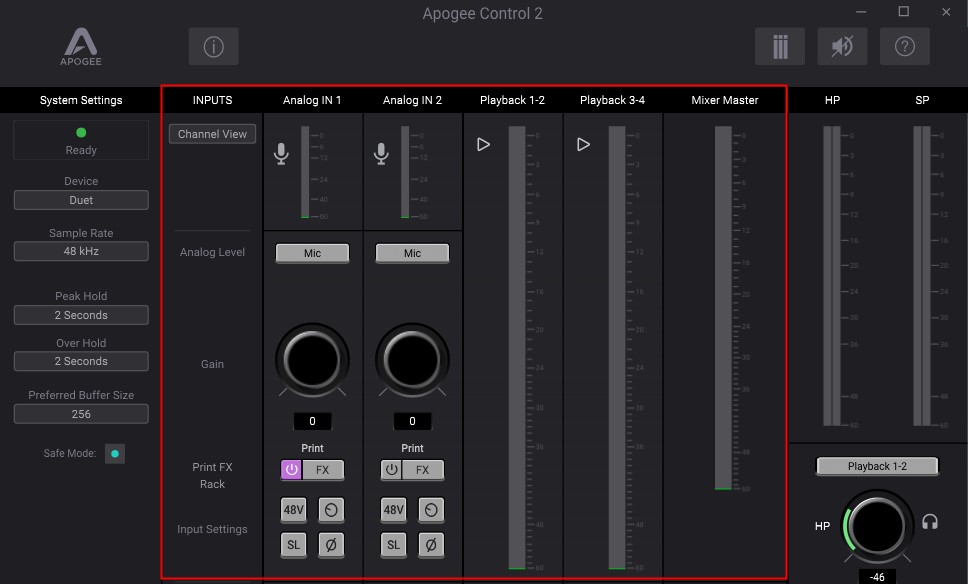This screenshot has height=584, width=968.
Task: Click the Preferred Buffer Size label
Action: [x=81, y=395]
